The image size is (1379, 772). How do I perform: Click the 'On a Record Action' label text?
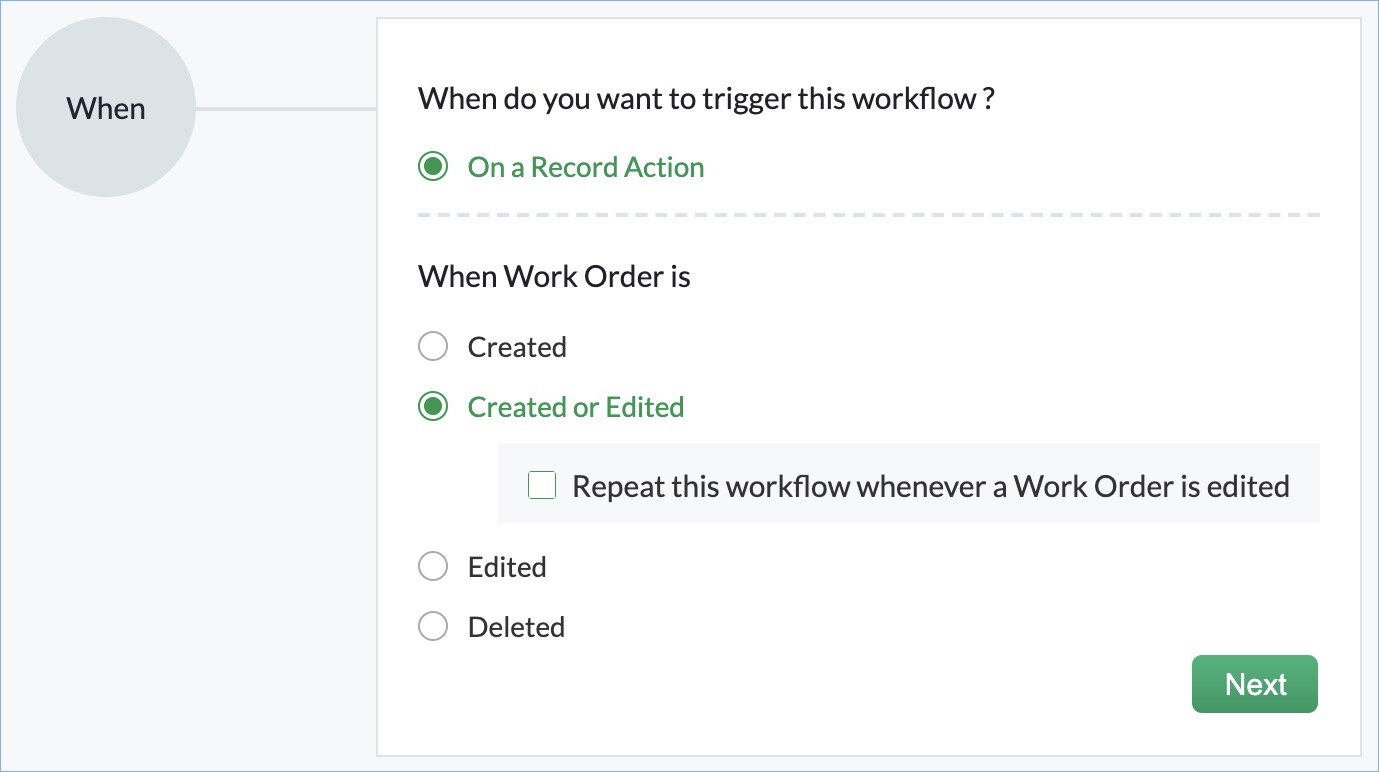[x=585, y=167]
